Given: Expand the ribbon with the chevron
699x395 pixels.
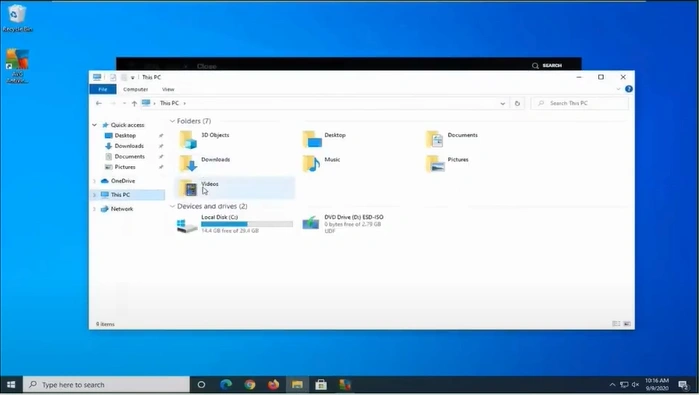Looking at the screenshot, I should (x=618, y=89).
